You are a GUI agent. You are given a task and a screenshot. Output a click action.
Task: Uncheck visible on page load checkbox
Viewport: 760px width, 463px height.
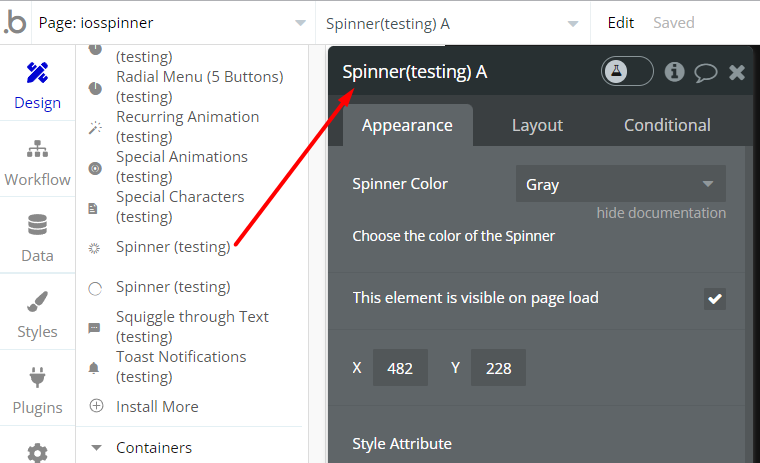[x=714, y=298]
